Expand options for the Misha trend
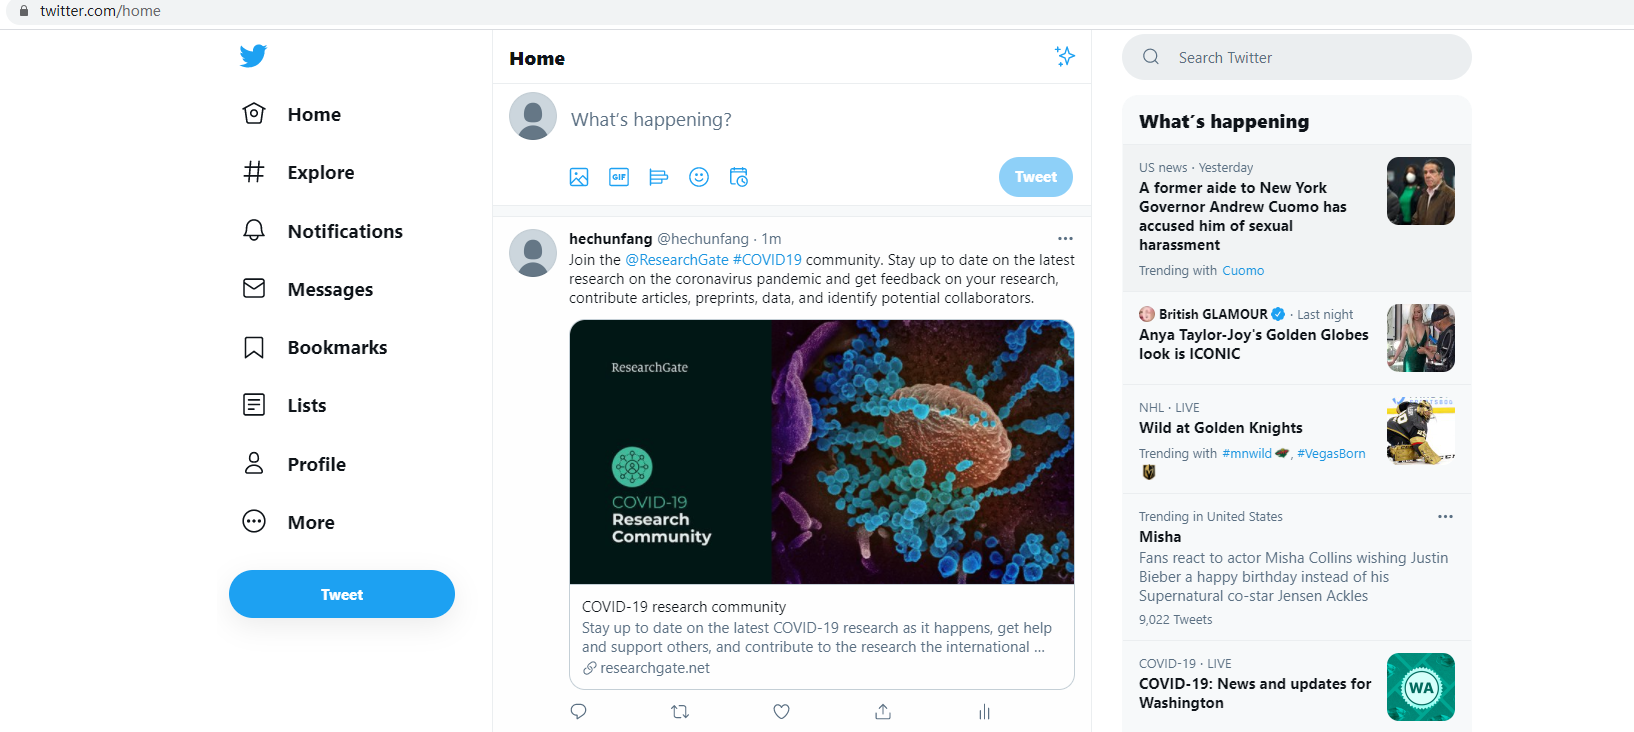This screenshot has width=1634, height=732. tap(1445, 517)
